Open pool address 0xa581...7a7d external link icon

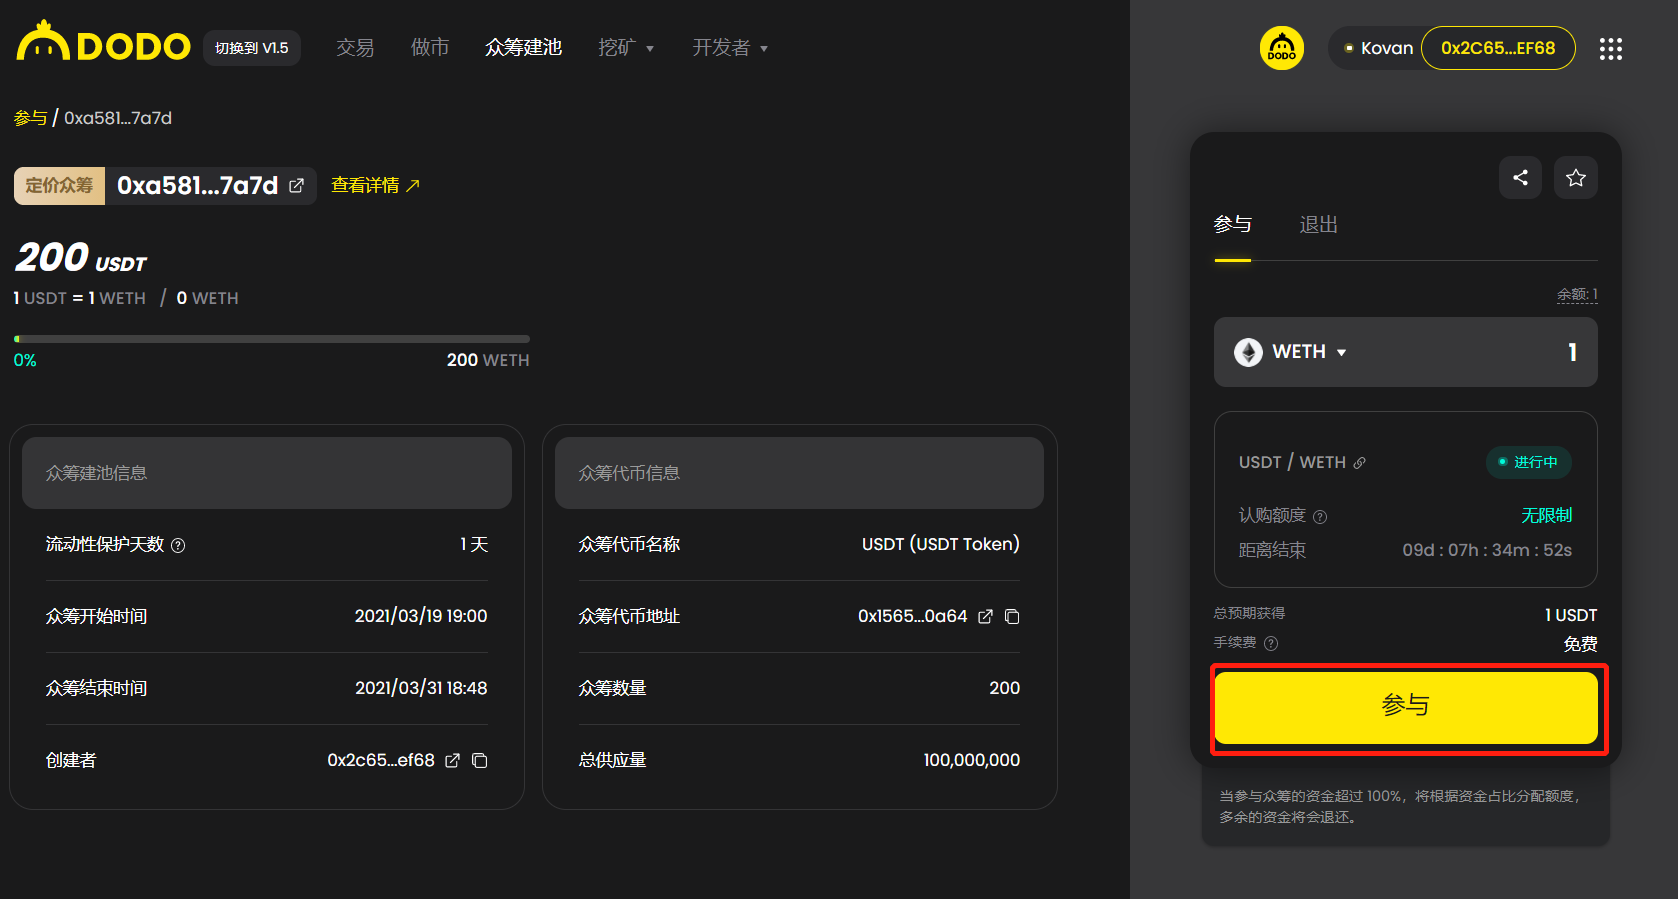coord(297,186)
